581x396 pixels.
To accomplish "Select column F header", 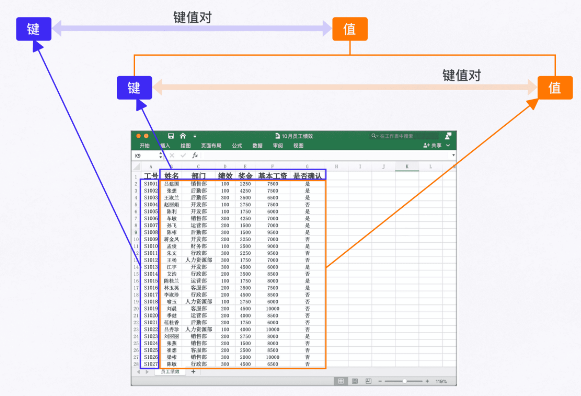I will click(272, 167).
